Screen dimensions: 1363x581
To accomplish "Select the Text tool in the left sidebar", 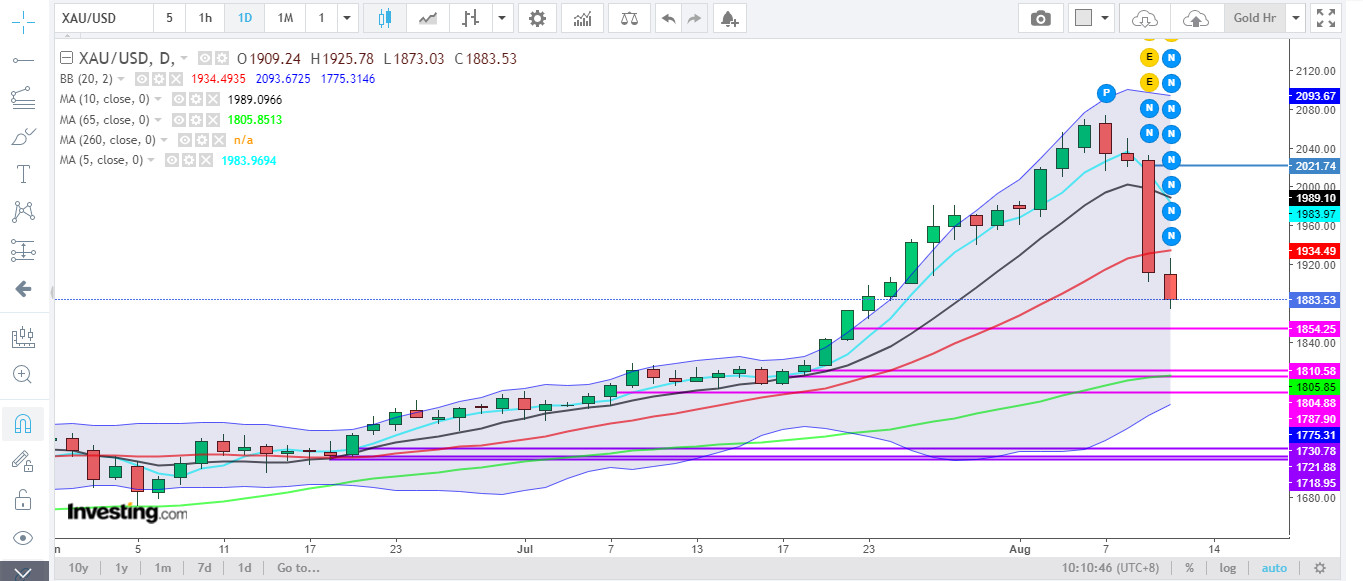I will 22,174.
